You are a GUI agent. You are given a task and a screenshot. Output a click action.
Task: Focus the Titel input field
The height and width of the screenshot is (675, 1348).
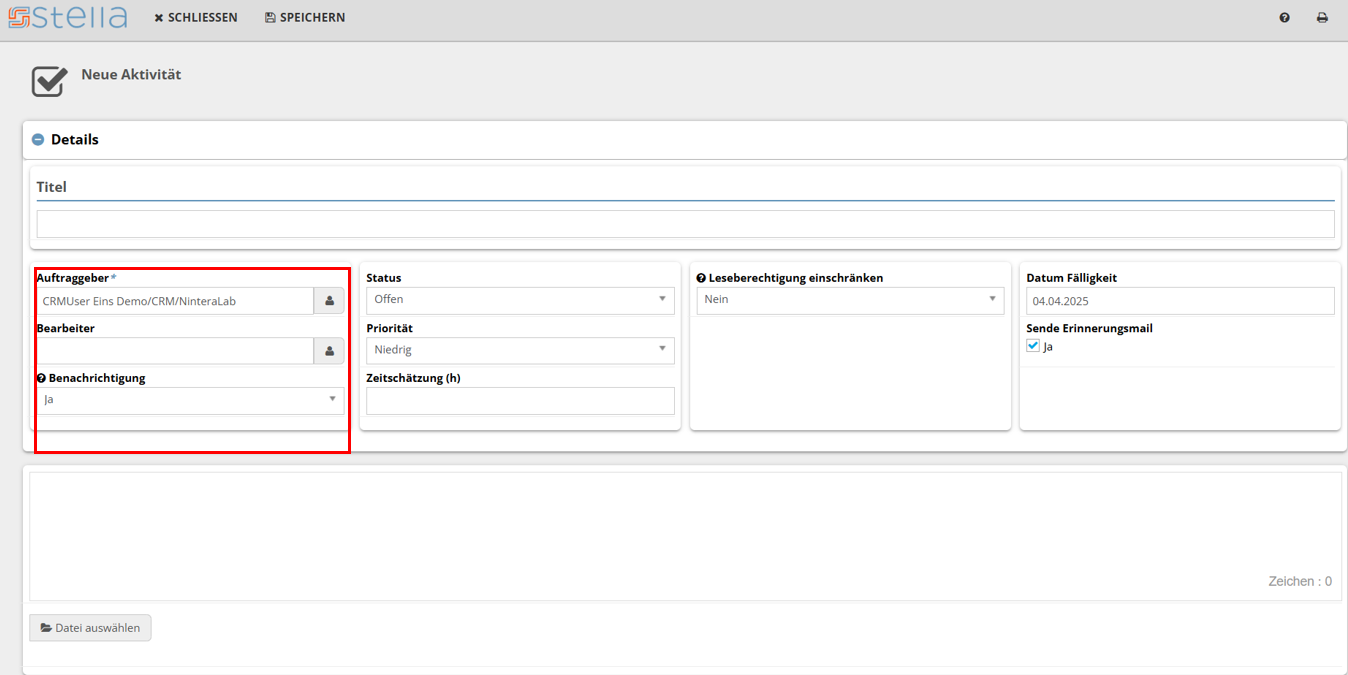pos(685,224)
